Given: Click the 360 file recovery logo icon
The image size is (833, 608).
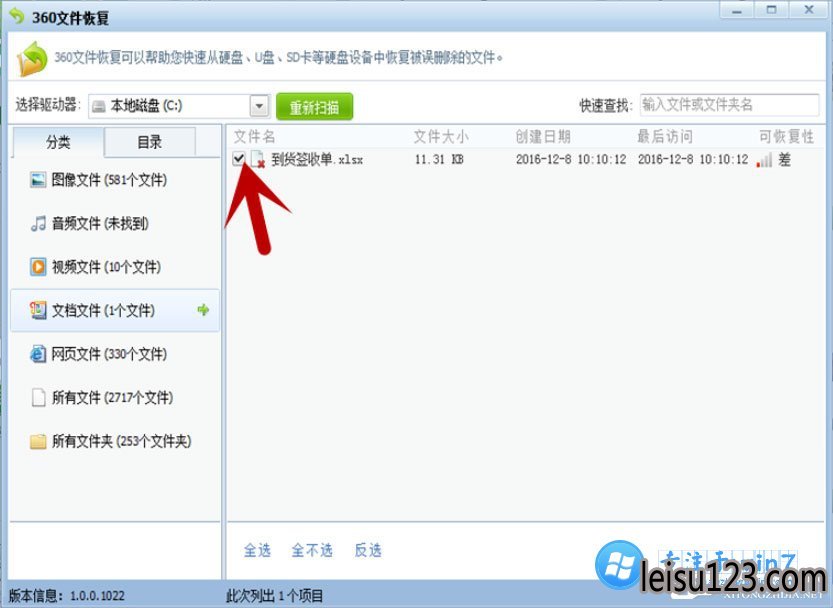Looking at the screenshot, I should click(x=17, y=16).
